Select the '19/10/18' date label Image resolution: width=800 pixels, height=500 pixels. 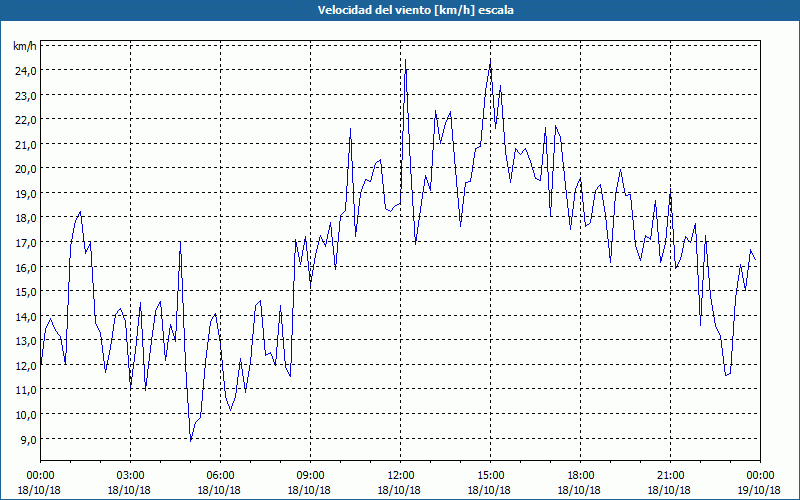click(x=759, y=490)
